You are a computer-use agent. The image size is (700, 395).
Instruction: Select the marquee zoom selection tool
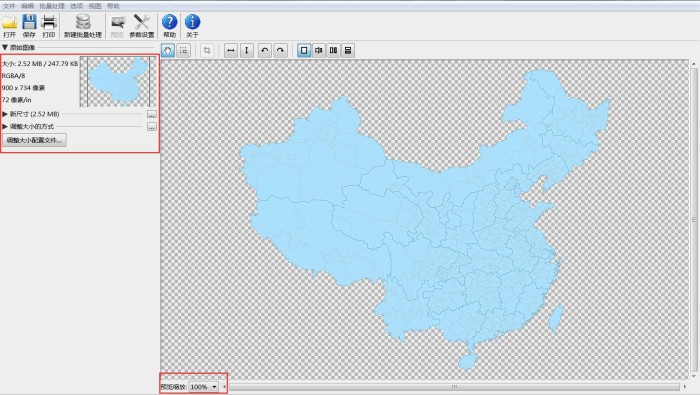pos(183,50)
